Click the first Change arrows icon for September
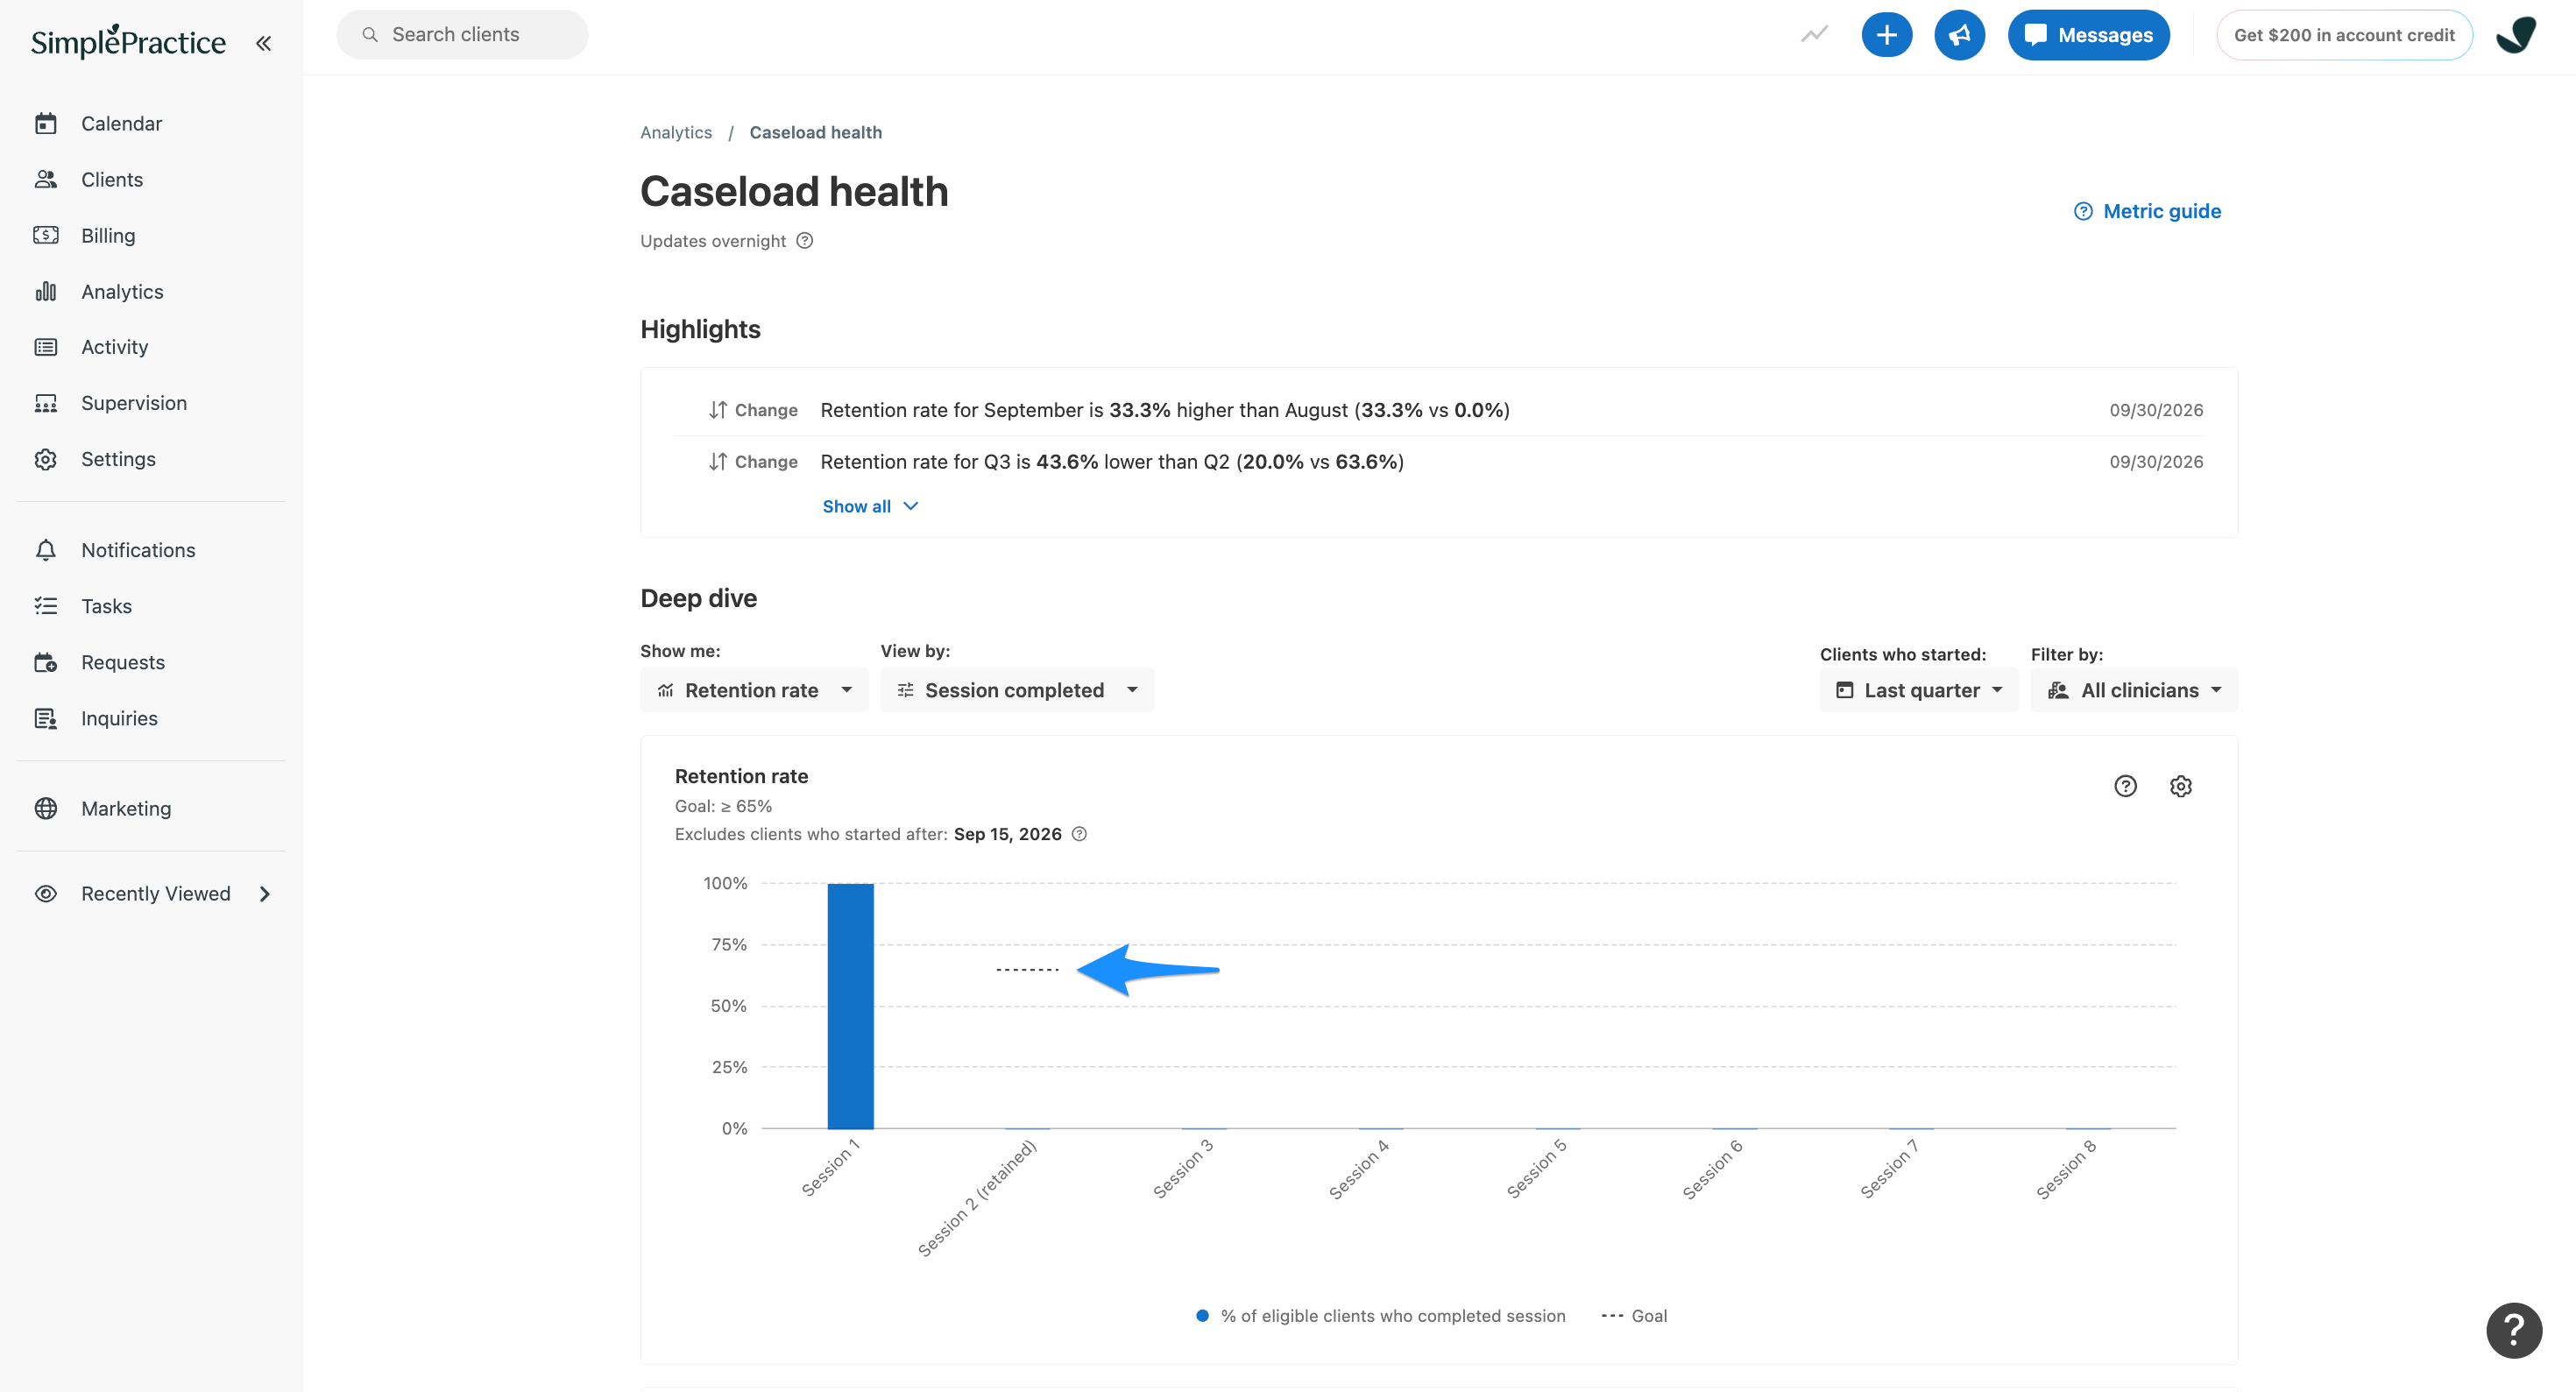Viewport: 2576px width, 1392px height. 717,410
